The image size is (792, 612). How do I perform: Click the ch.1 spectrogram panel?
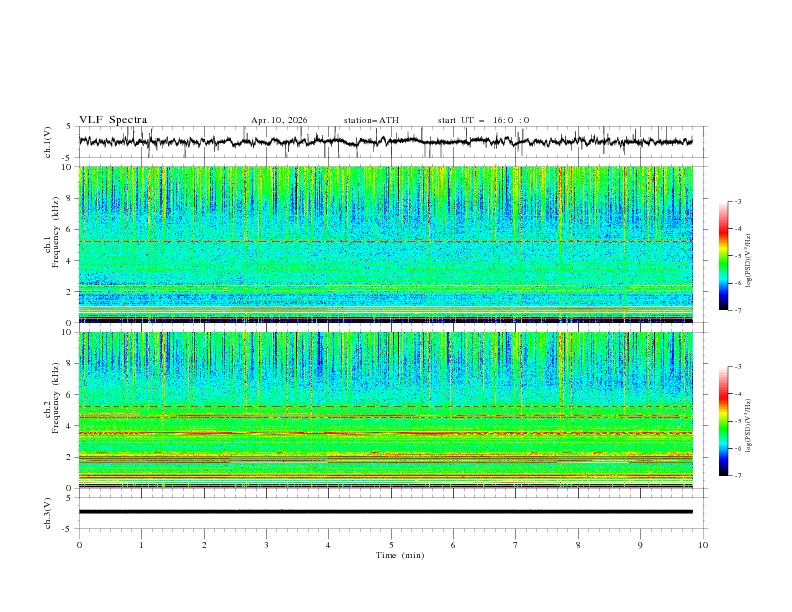[385, 244]
